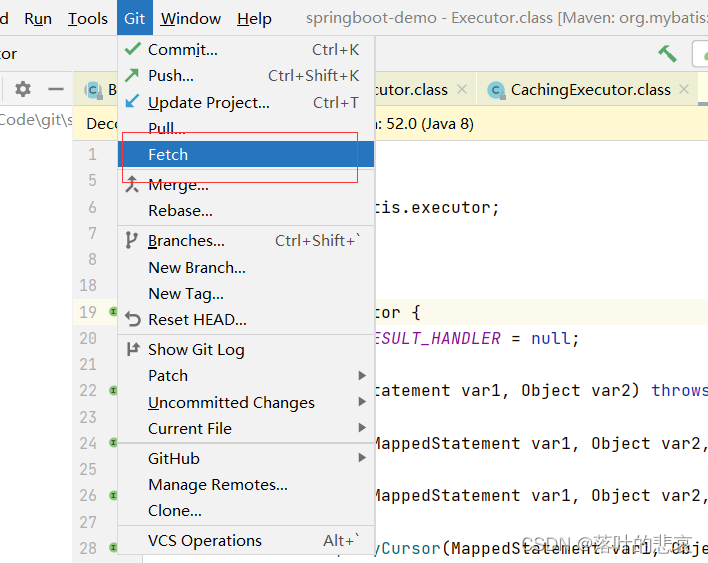Open the Run menu

(38, 19)
